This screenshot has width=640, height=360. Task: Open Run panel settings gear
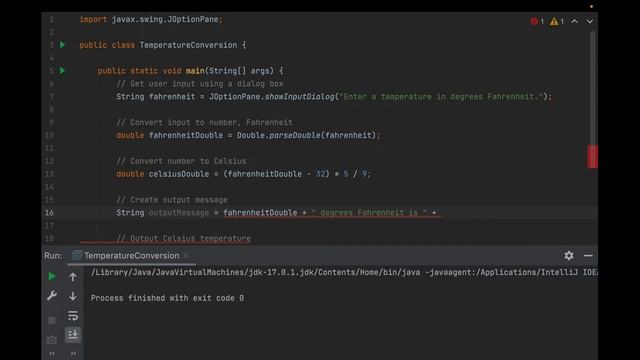pos(569,256)
